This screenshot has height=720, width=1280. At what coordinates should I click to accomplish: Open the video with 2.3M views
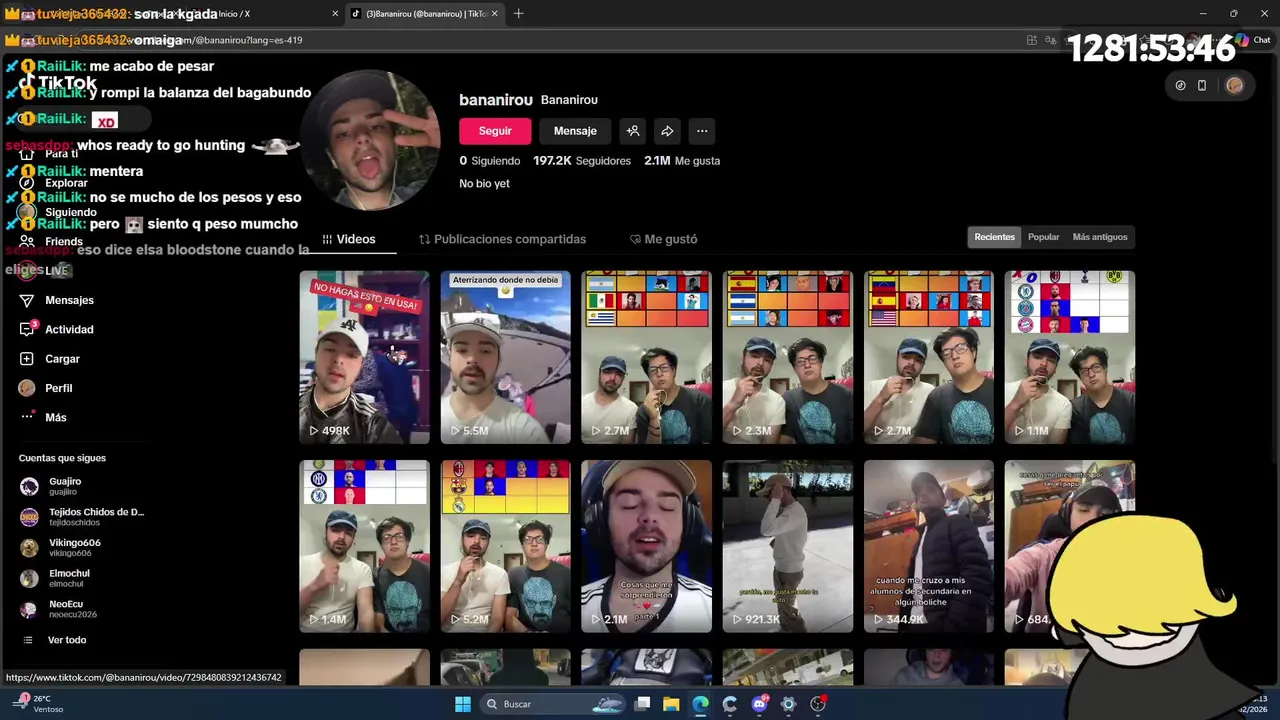coord(788,357)
